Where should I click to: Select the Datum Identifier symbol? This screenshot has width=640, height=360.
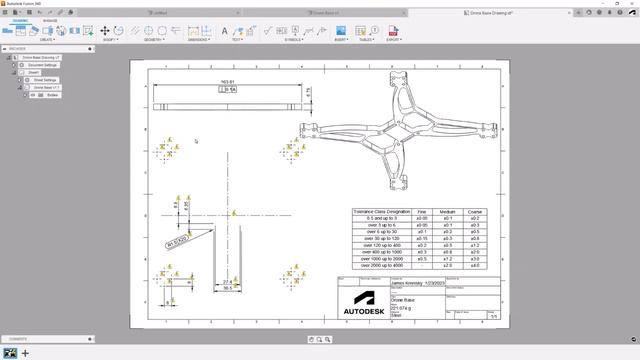[x=295, y=31]
